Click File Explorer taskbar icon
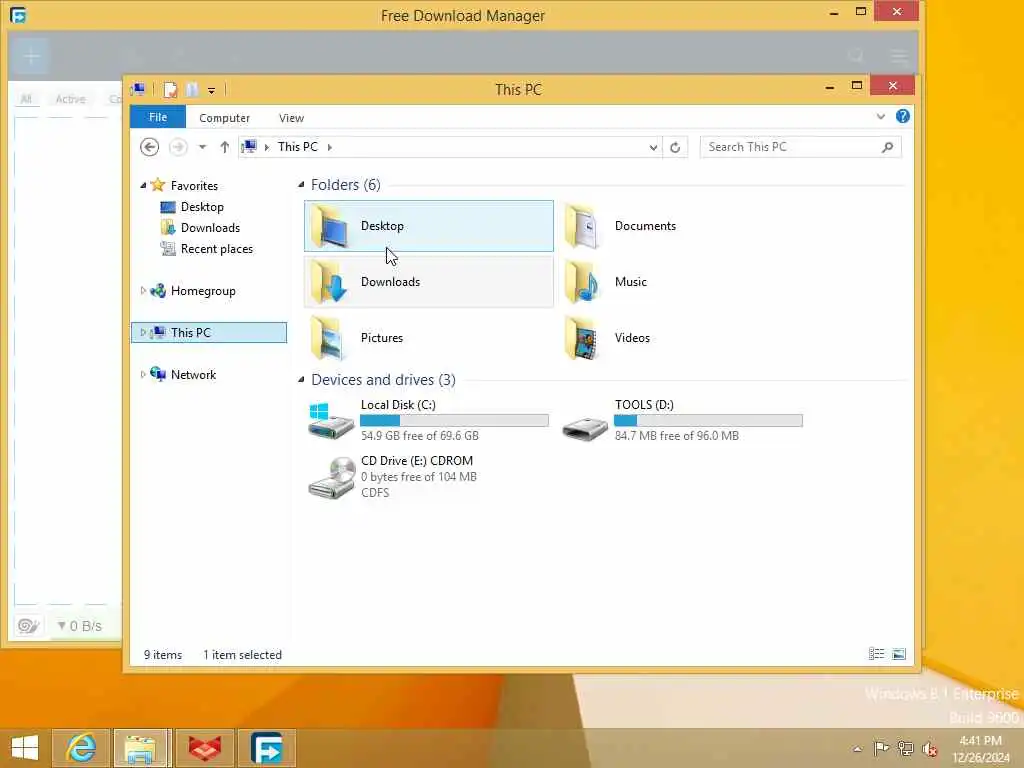Image resolution: width=1024 pixels, height=768 pixels. point(142,748)
